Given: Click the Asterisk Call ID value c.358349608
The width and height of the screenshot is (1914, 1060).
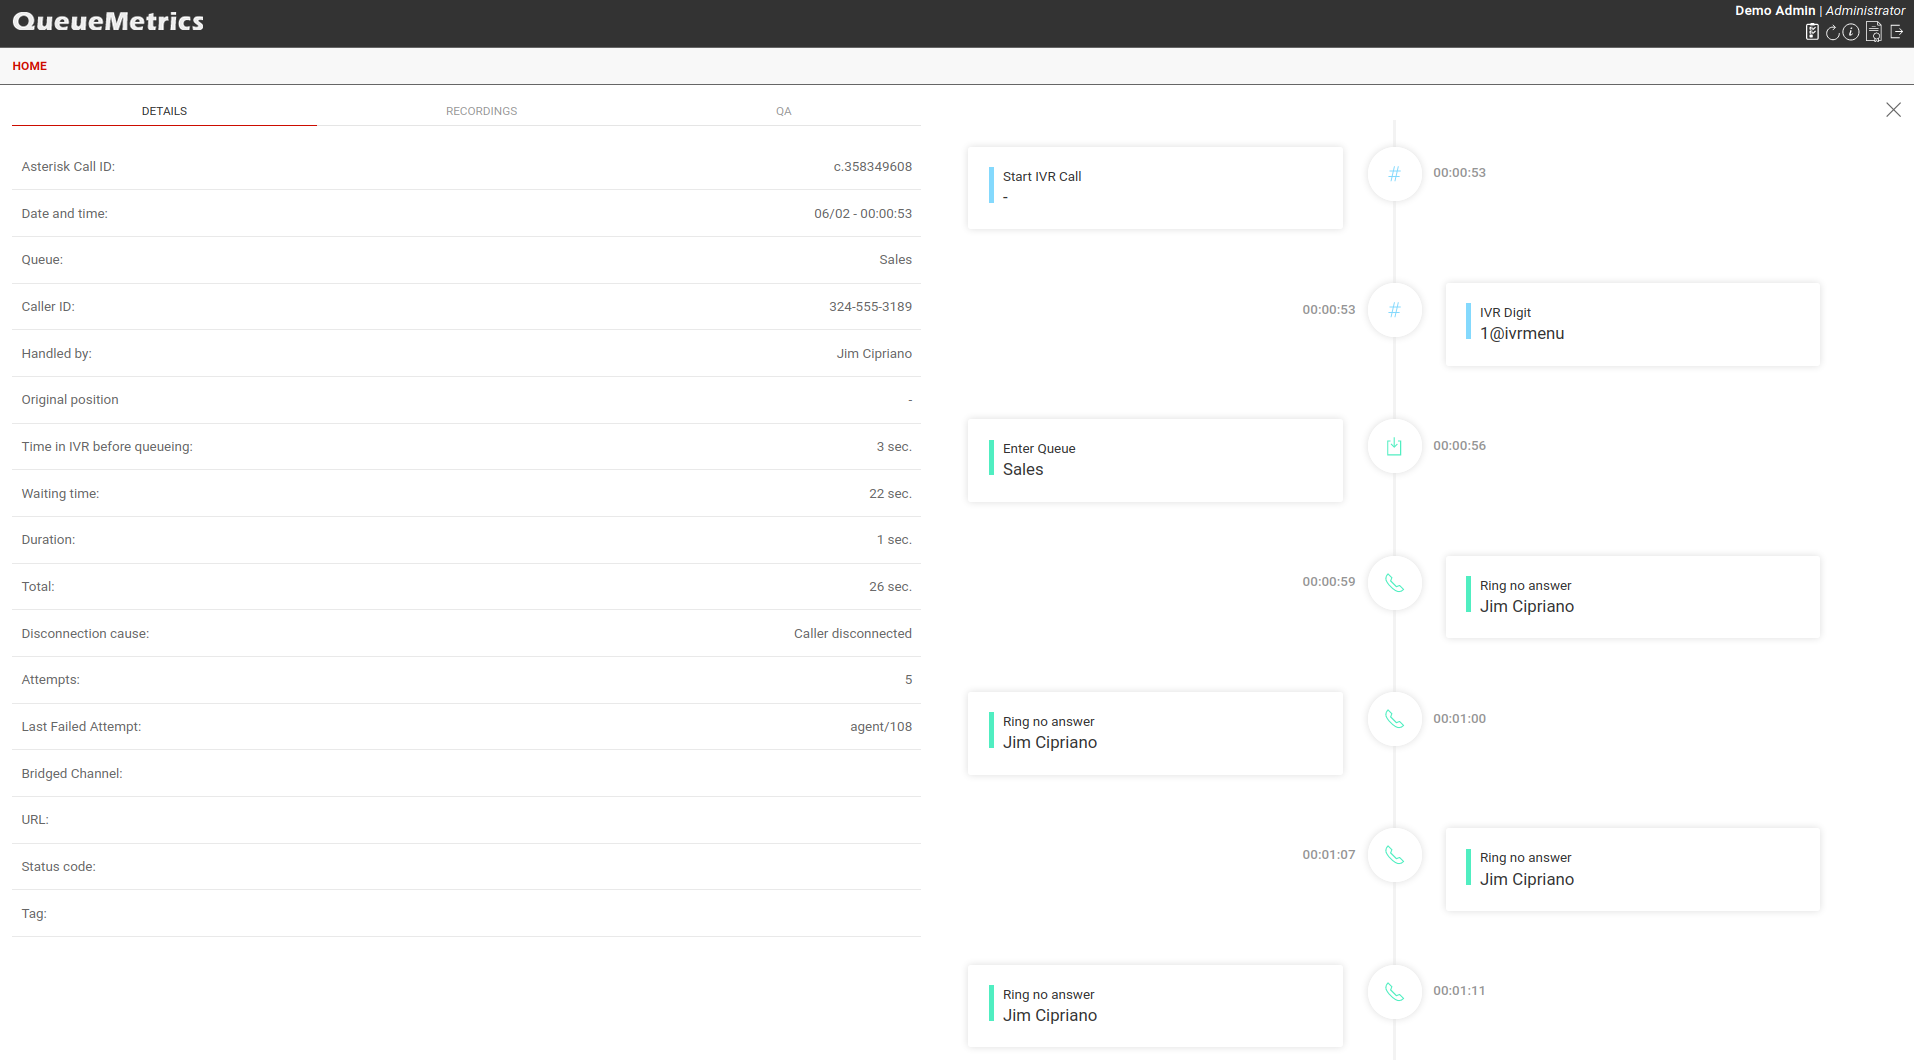Looking at the screenshot, I should click(x=872, y=167).
